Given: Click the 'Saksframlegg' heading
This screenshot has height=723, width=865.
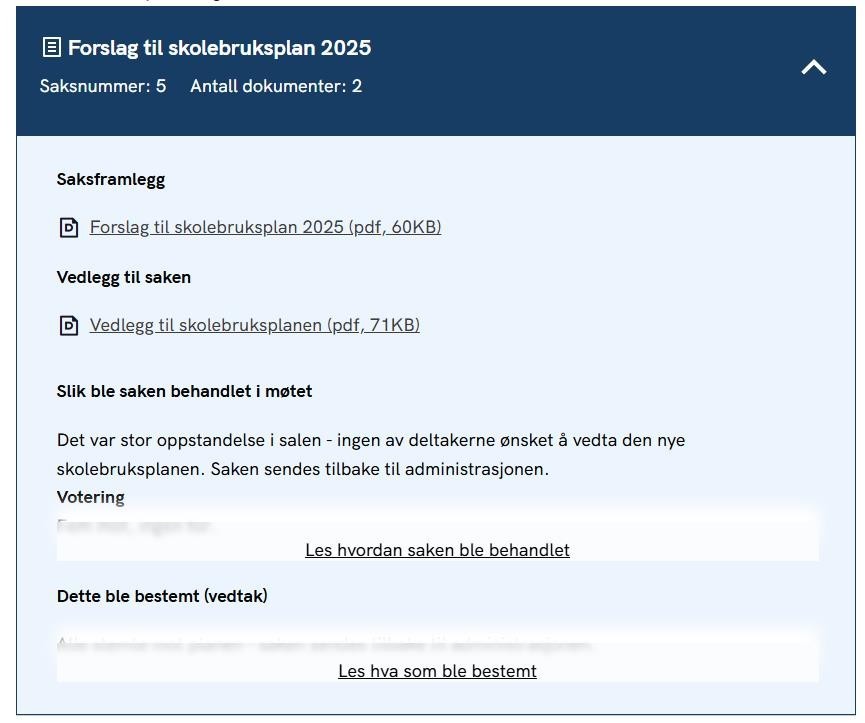Looking at the screenshot, I should click(x=111, y=180).
